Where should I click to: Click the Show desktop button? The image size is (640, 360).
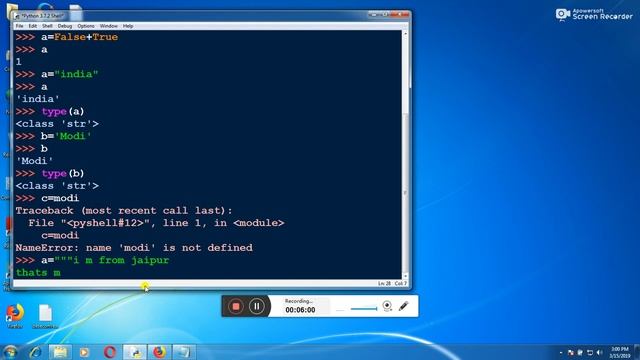click(637, 352)
